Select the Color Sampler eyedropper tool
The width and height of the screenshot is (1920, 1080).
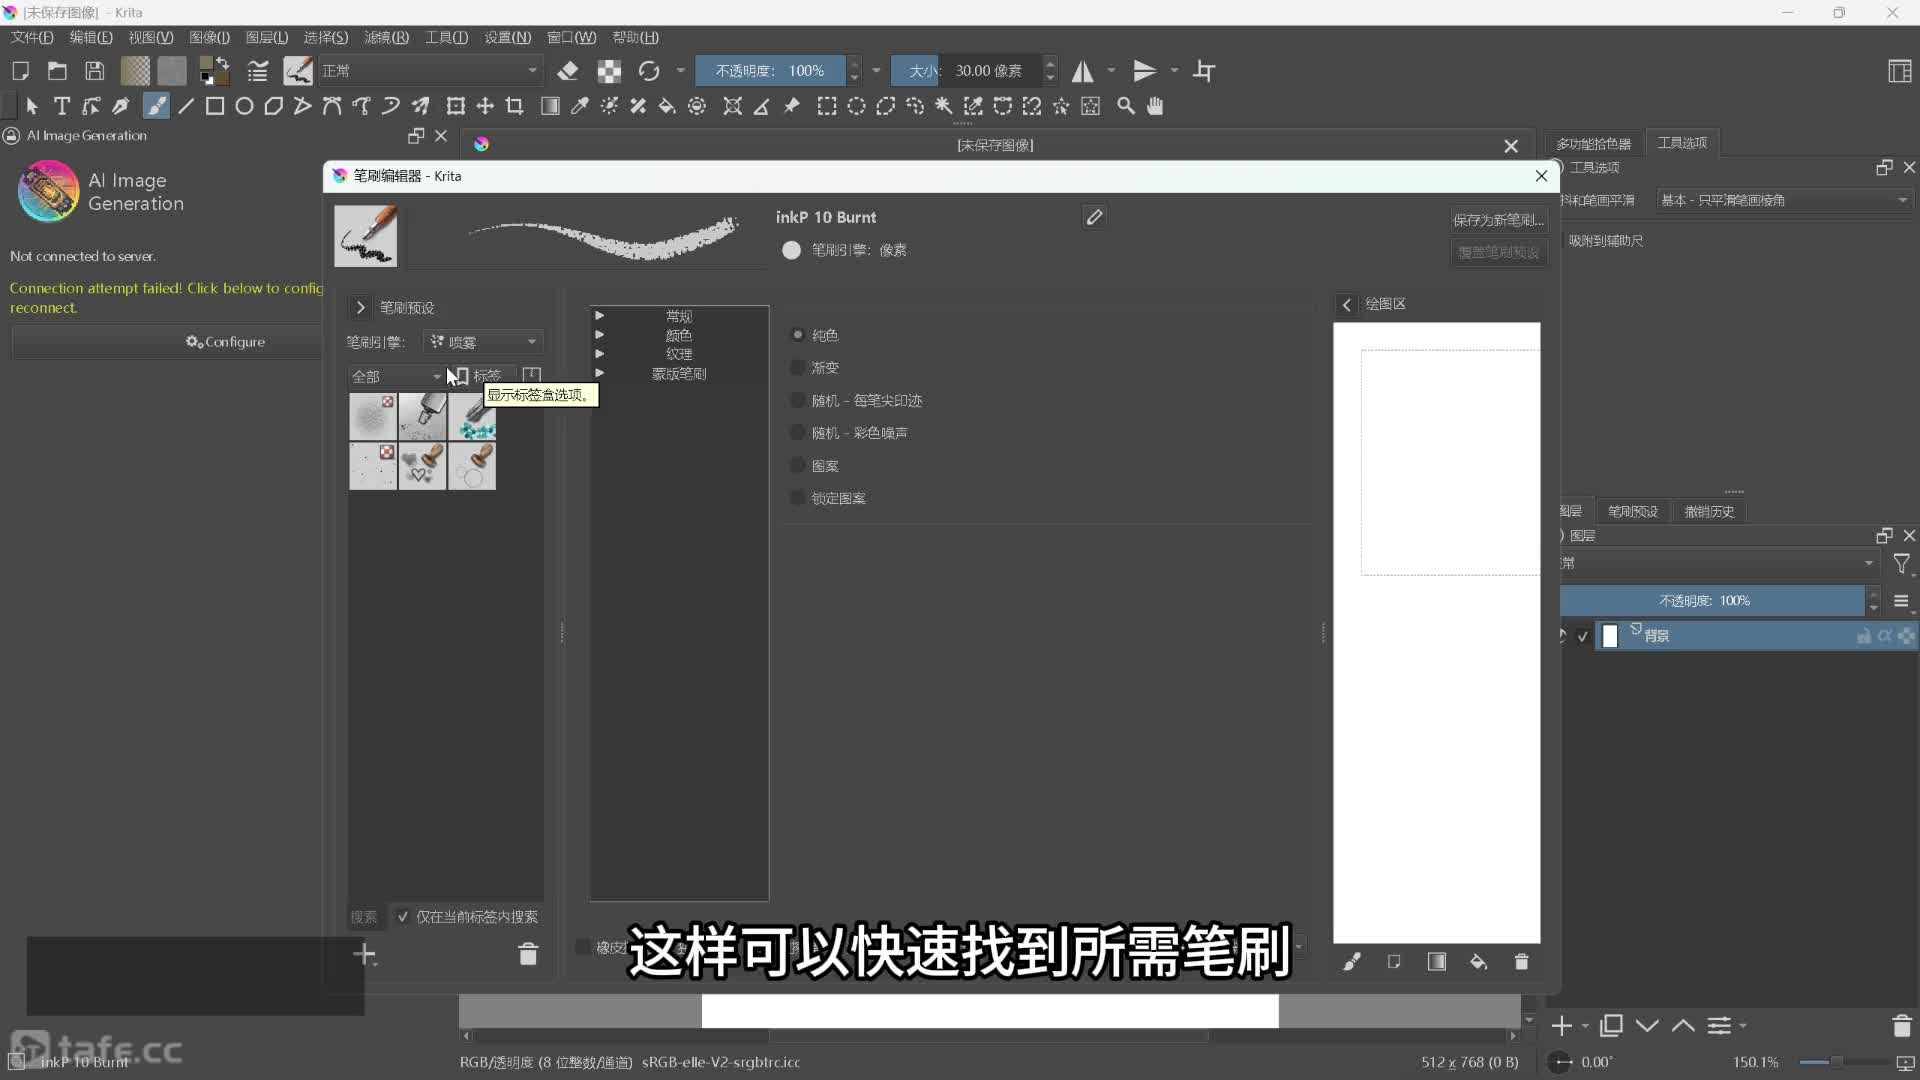pyautogui.click(x=579, y=106)
